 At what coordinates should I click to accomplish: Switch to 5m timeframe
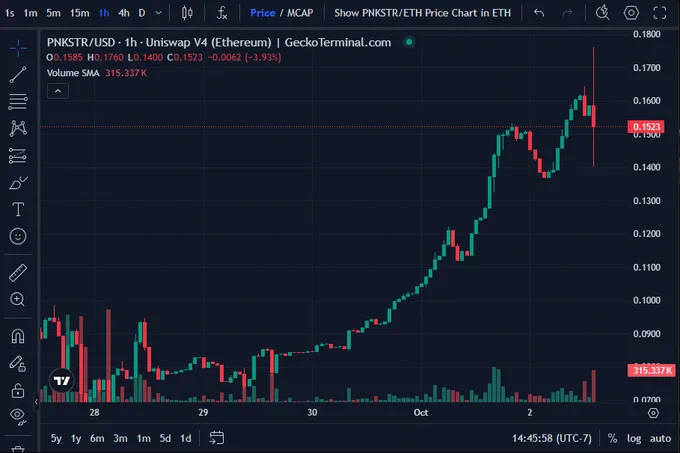53,13
